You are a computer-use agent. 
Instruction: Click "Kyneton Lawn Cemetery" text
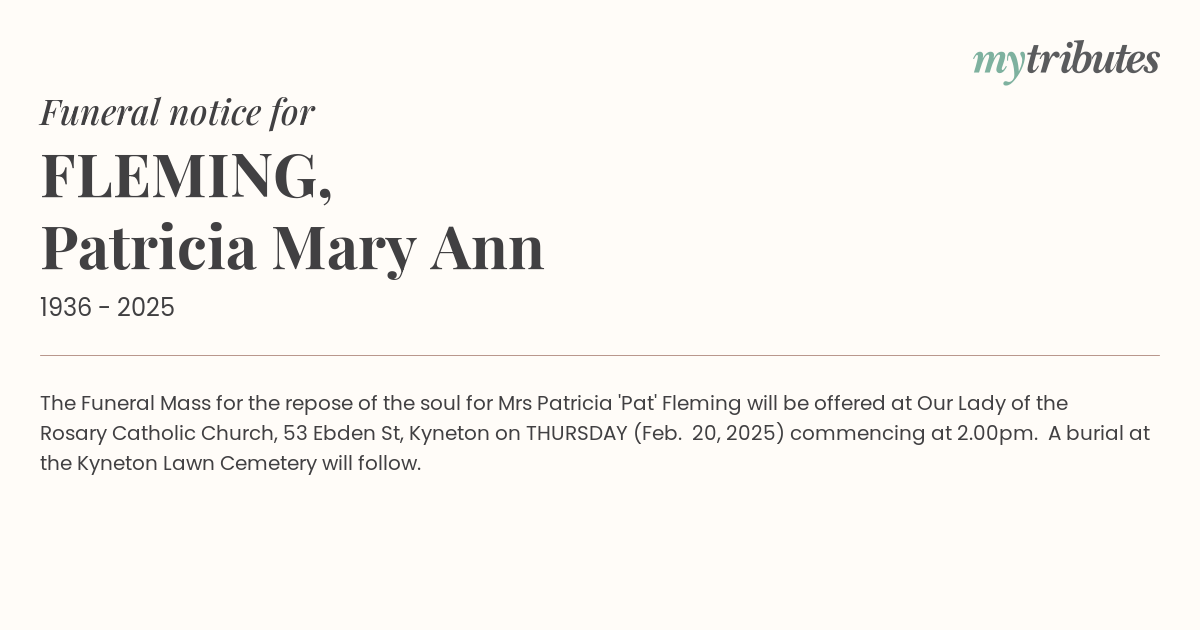point(196,463)
